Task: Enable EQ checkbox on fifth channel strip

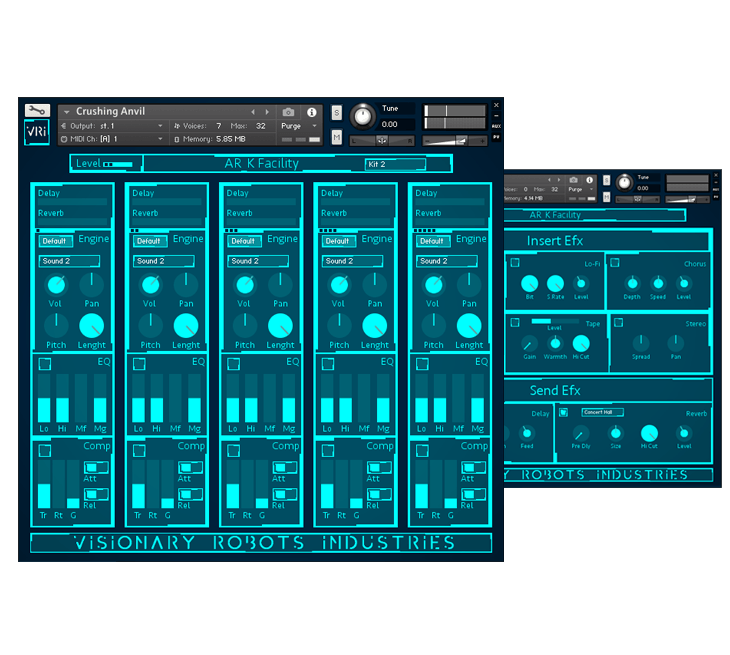Action: (x=422, y=364)
